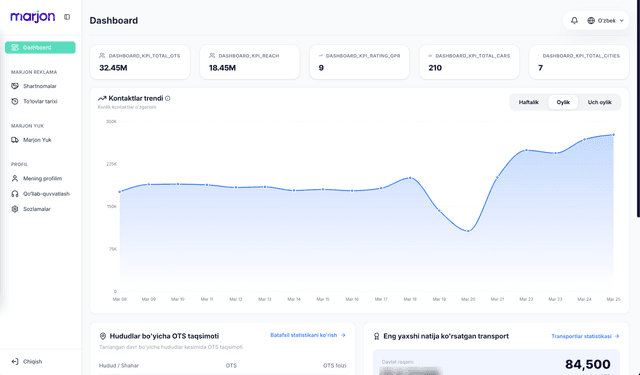640x375 pixels.
Task: Click the Mar 22 data point
Action: point(526,150)
